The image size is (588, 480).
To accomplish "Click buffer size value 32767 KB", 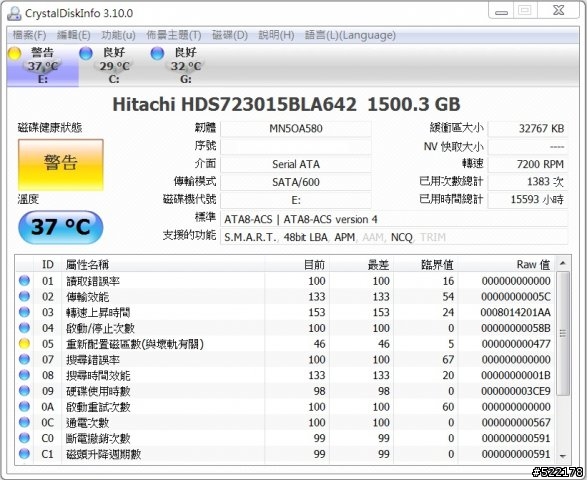I will (528, 129).
